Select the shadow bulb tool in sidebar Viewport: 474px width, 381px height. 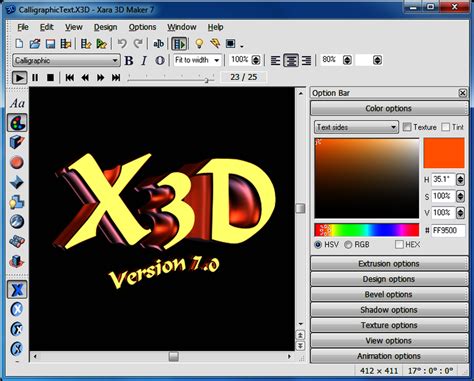17,202
